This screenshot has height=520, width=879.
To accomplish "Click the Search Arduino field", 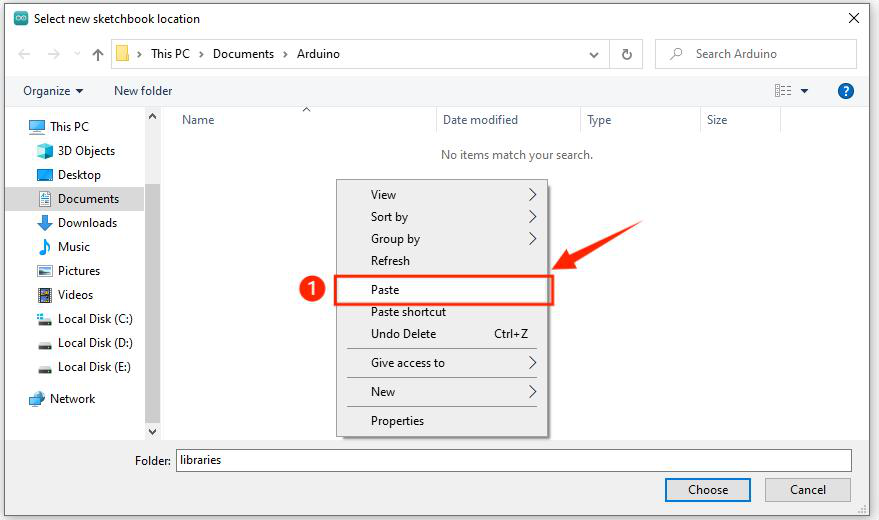I will click(x=756, y=54).
